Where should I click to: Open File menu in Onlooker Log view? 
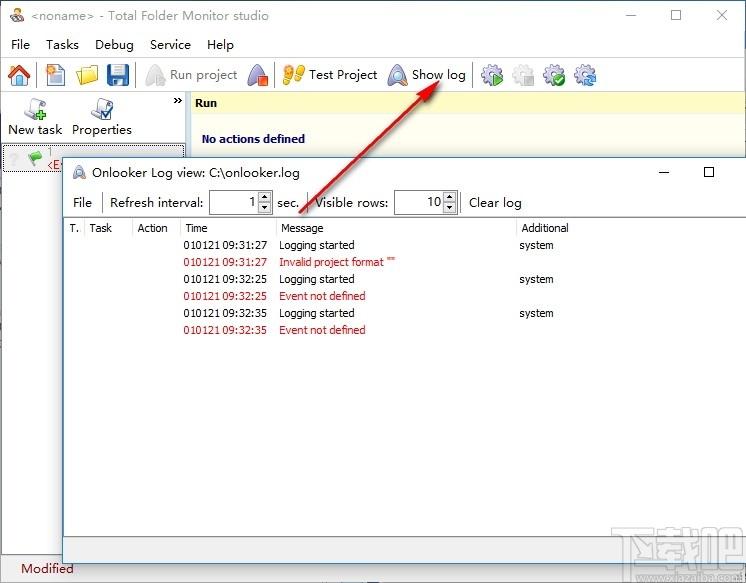click(82, 203)
